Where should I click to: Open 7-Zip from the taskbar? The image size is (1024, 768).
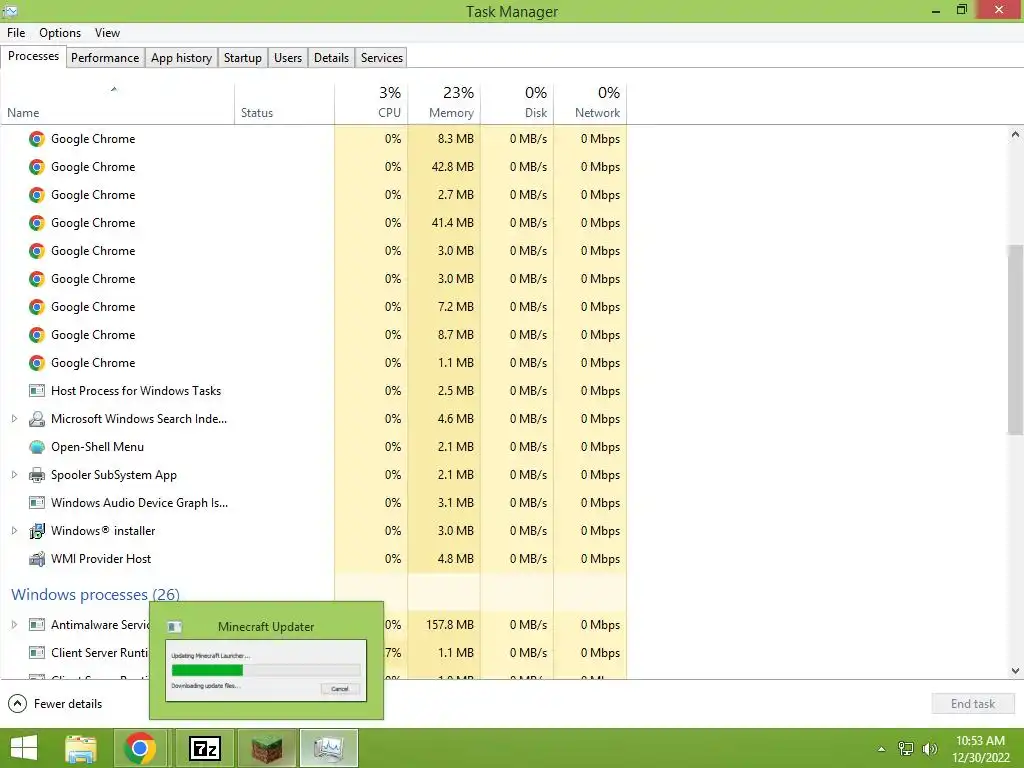pyautogui.click(x=204, y=748)
